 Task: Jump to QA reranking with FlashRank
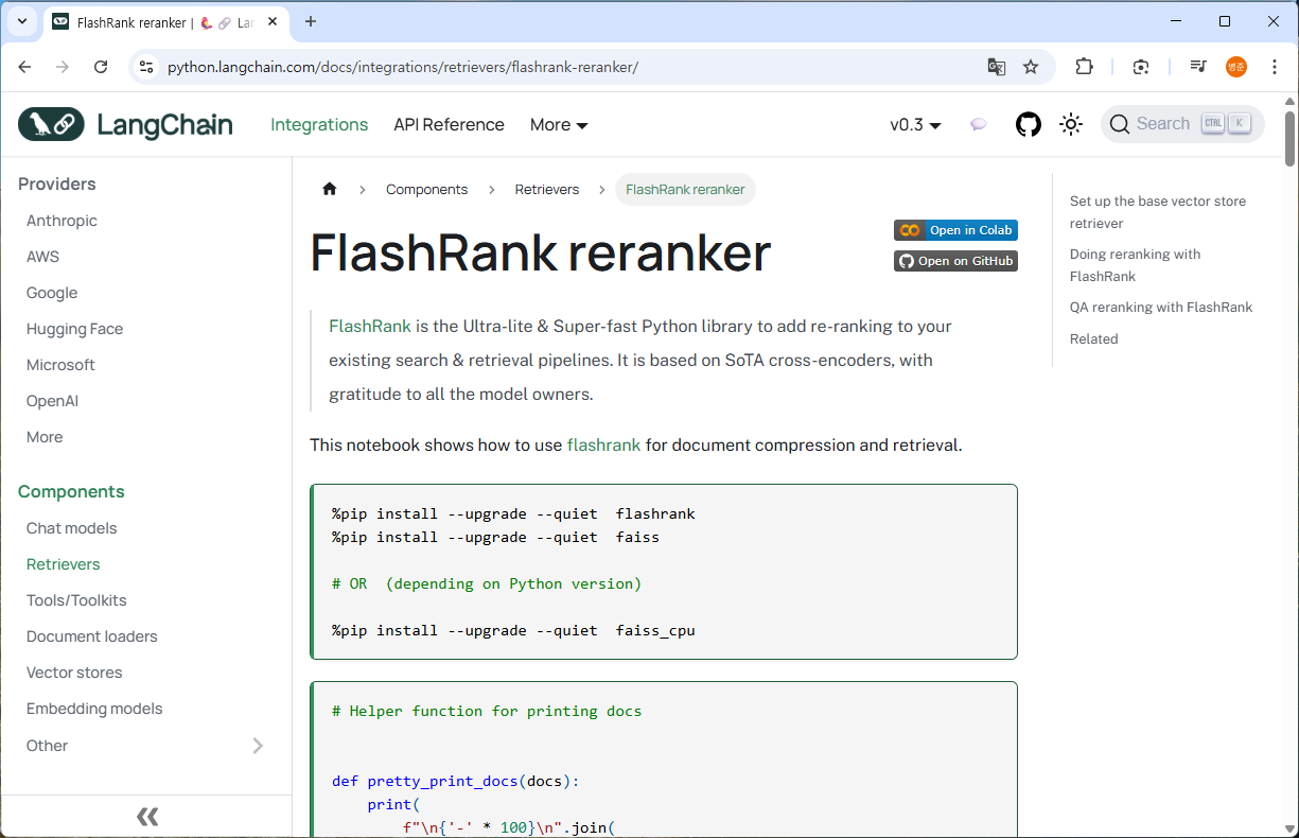click(1161, 307)
